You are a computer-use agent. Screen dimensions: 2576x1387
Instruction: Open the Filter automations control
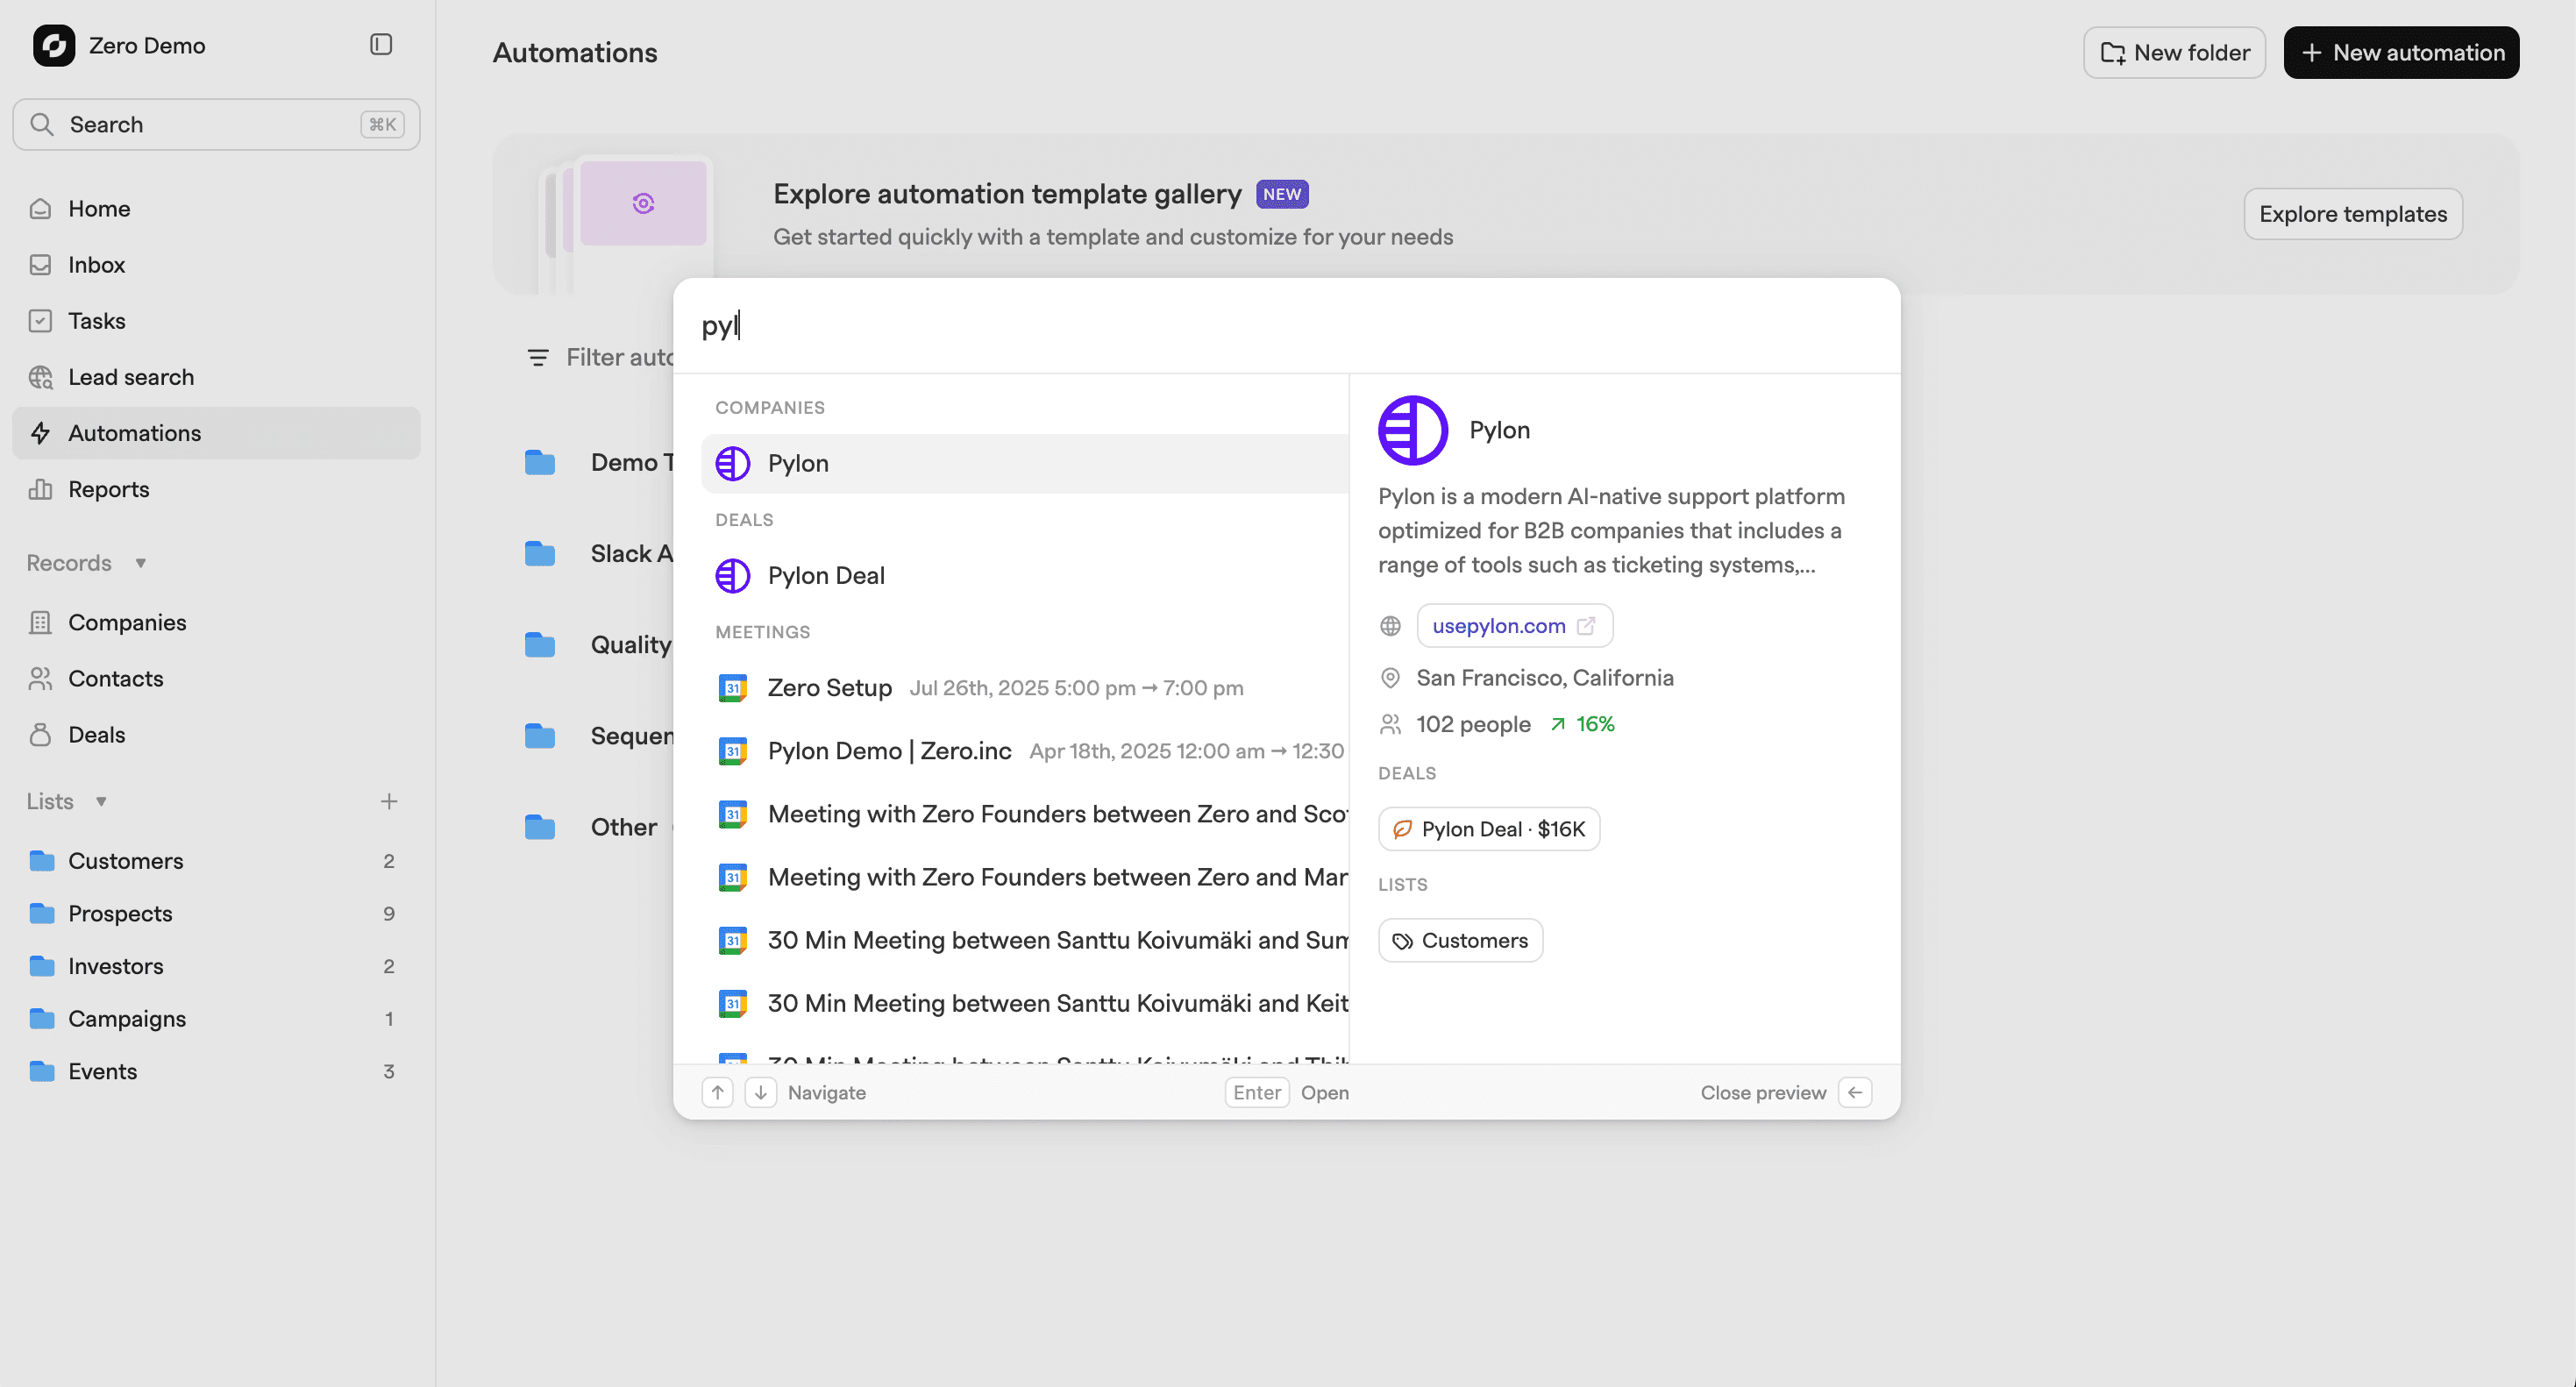(600, 357)
